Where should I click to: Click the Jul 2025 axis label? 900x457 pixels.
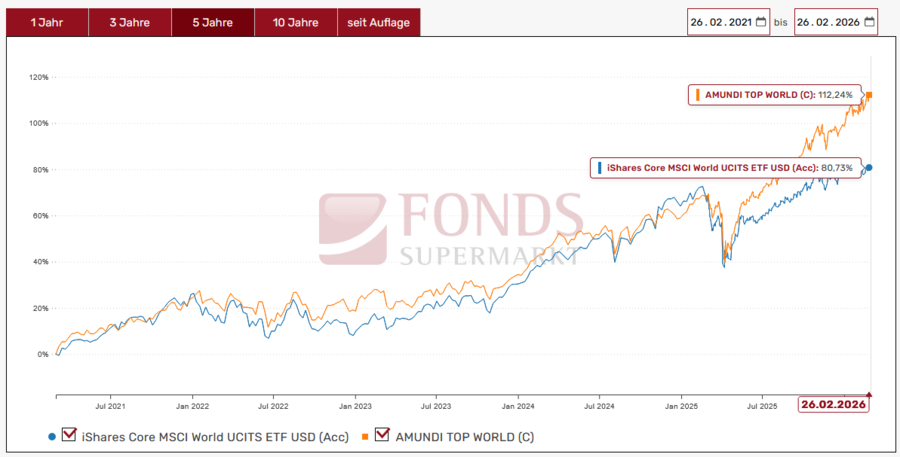click(x=762, y=406)
